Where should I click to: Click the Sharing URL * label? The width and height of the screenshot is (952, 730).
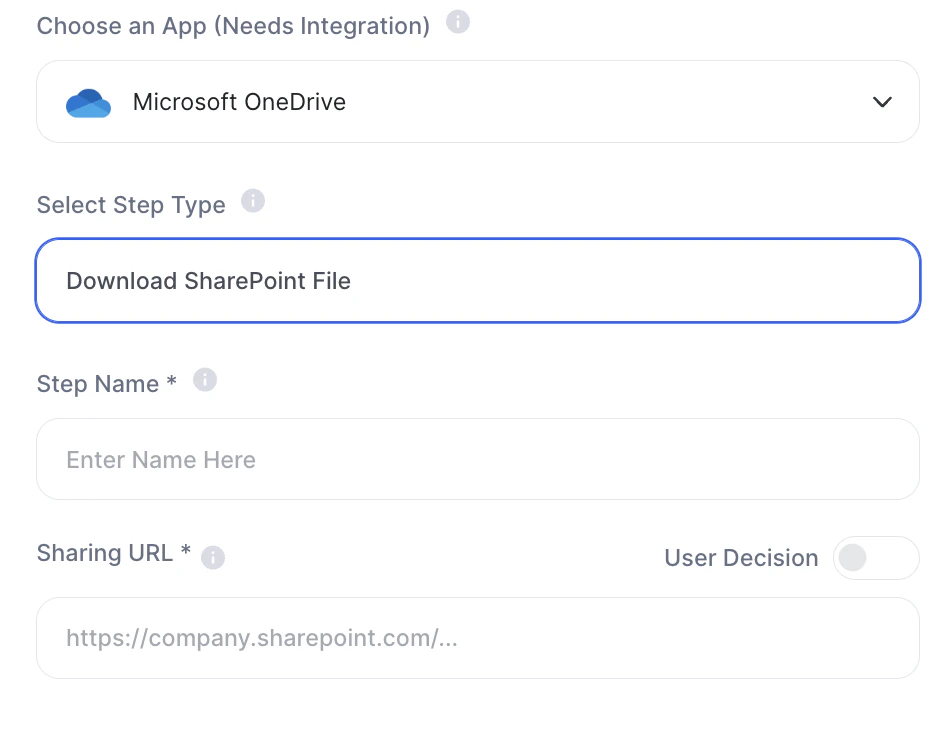(x=114, y=553)
